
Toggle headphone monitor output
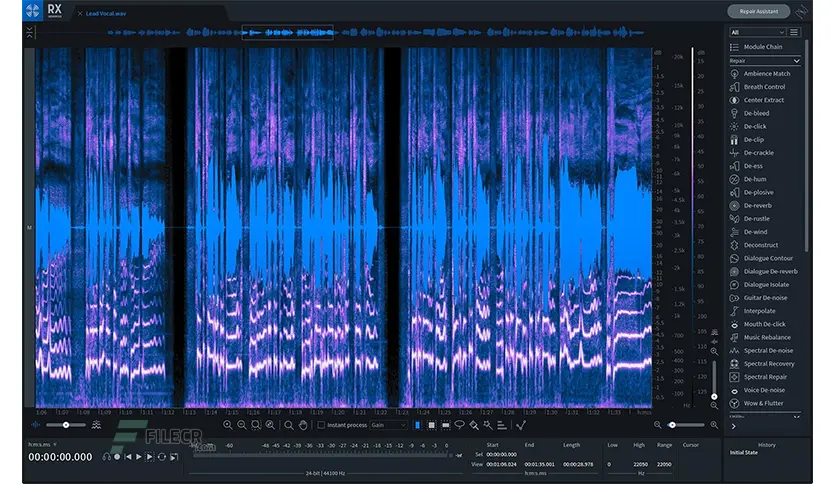(107, 457)
